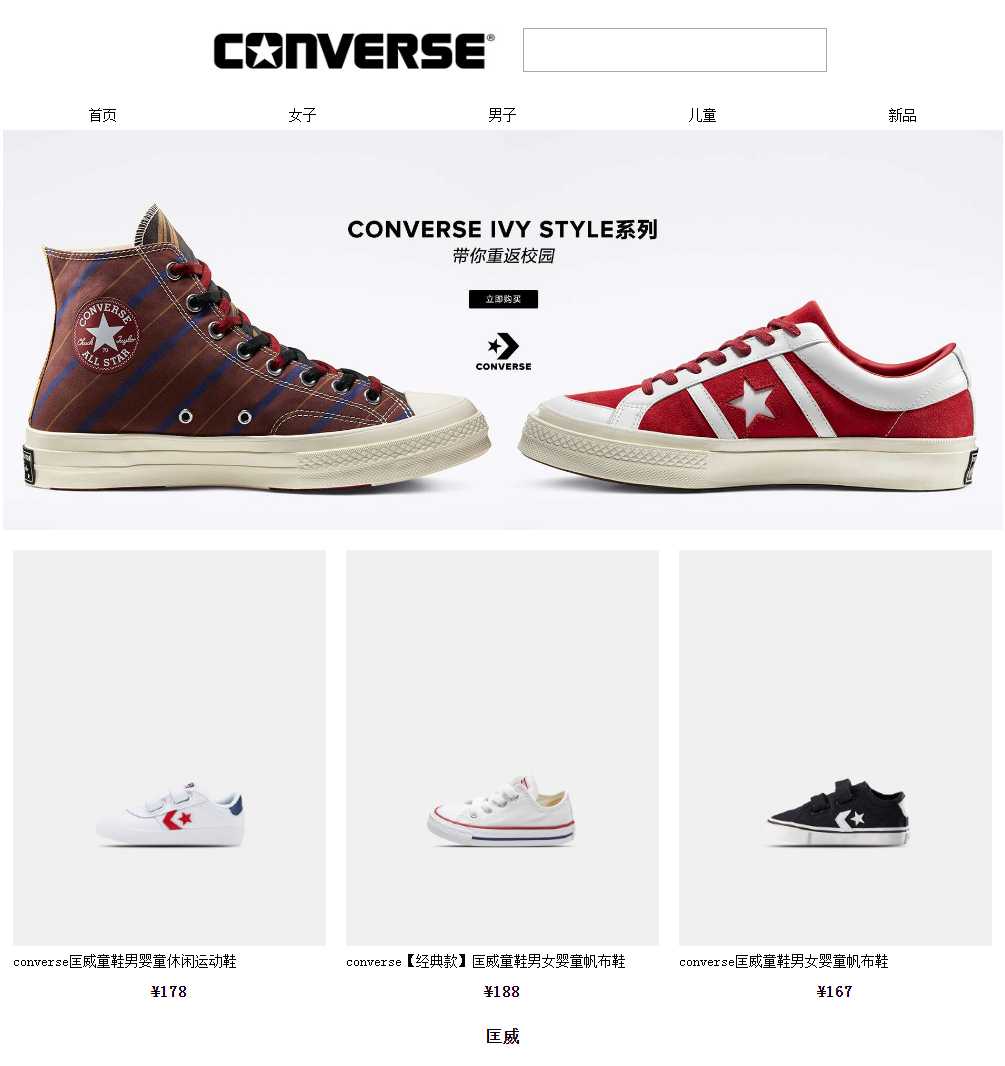Open the white classic canvas shoe thumbnail
Image resolution: width=1005 pixels, height=1066 pixels.
point(502,747)
